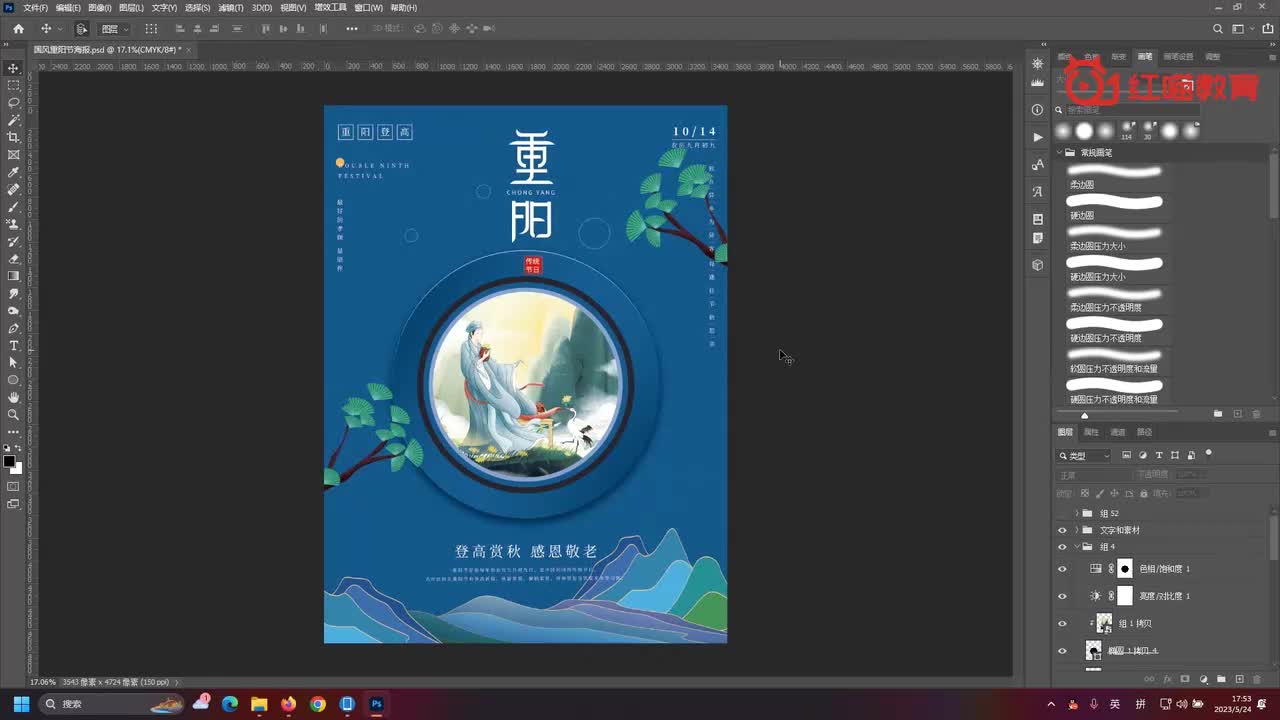Toggle auto-select checkbox in options bar

click(x=81, y=29)
